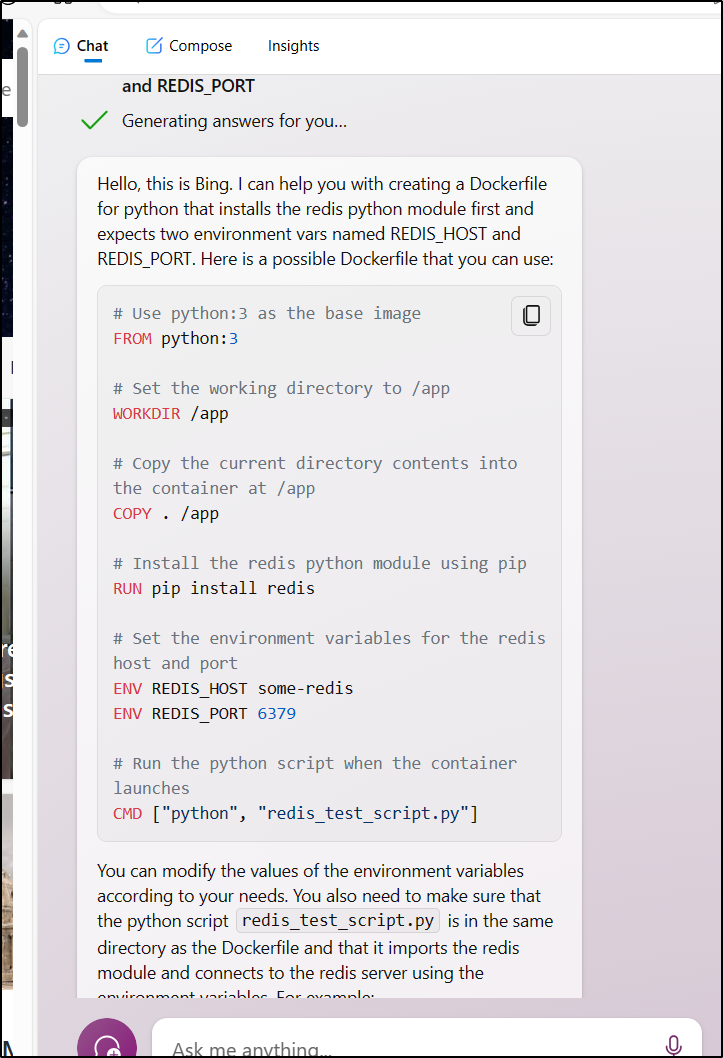Click the RUN pip install redis line
This screenshot has width=723, height=1058.
[214, 588]
